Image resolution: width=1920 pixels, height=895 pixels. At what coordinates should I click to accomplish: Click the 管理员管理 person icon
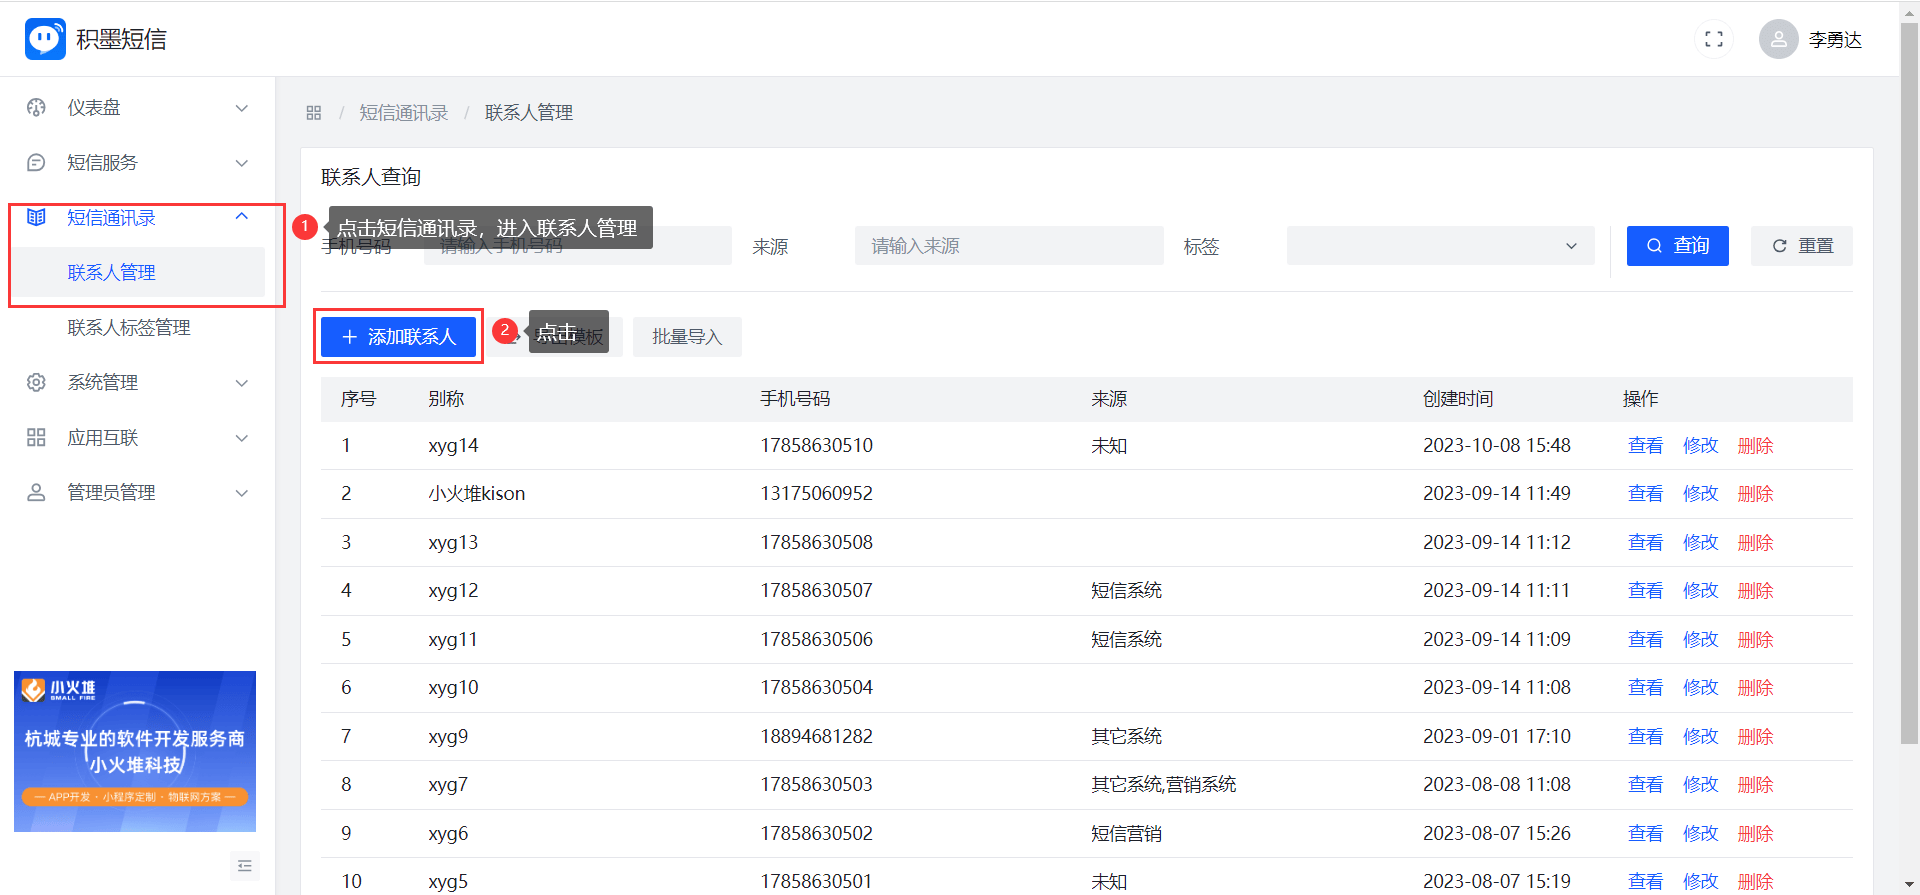[x=37, y=493]
